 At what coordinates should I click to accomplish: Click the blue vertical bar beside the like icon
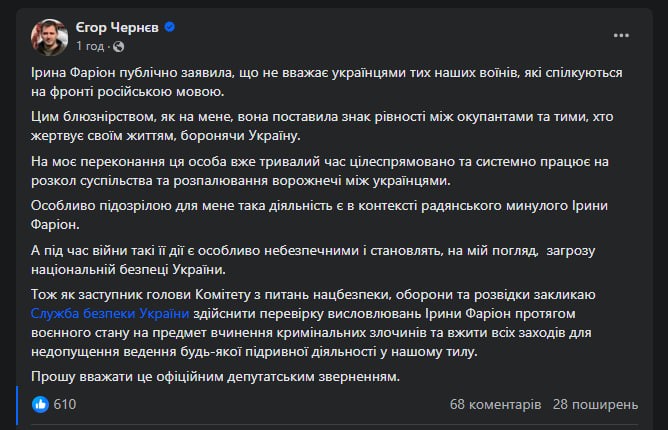click(19, 404)
